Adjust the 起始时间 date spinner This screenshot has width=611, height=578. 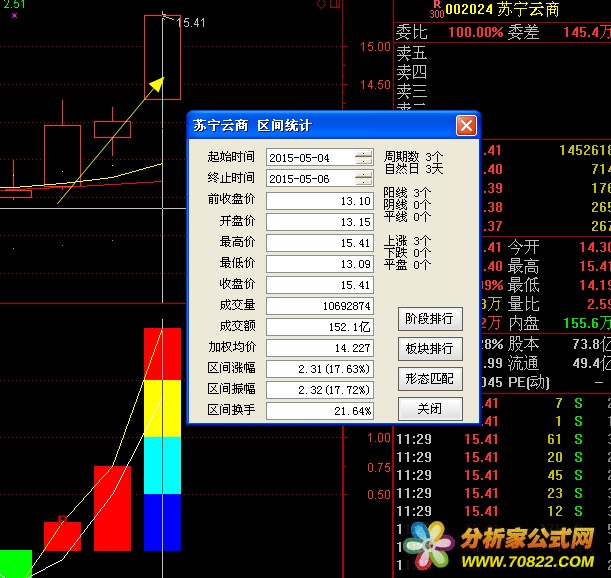tap(364, 157)
